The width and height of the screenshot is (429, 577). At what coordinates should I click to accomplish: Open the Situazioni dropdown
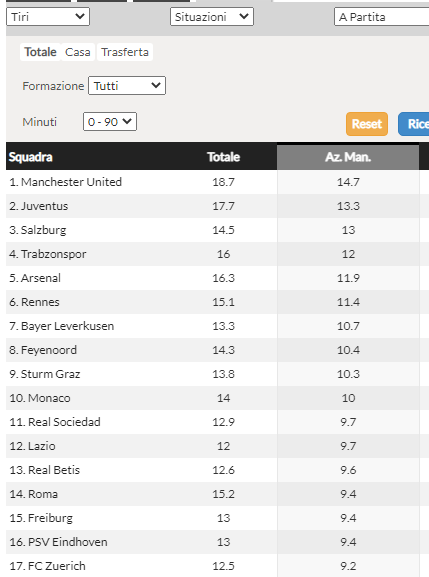[212, 17]
